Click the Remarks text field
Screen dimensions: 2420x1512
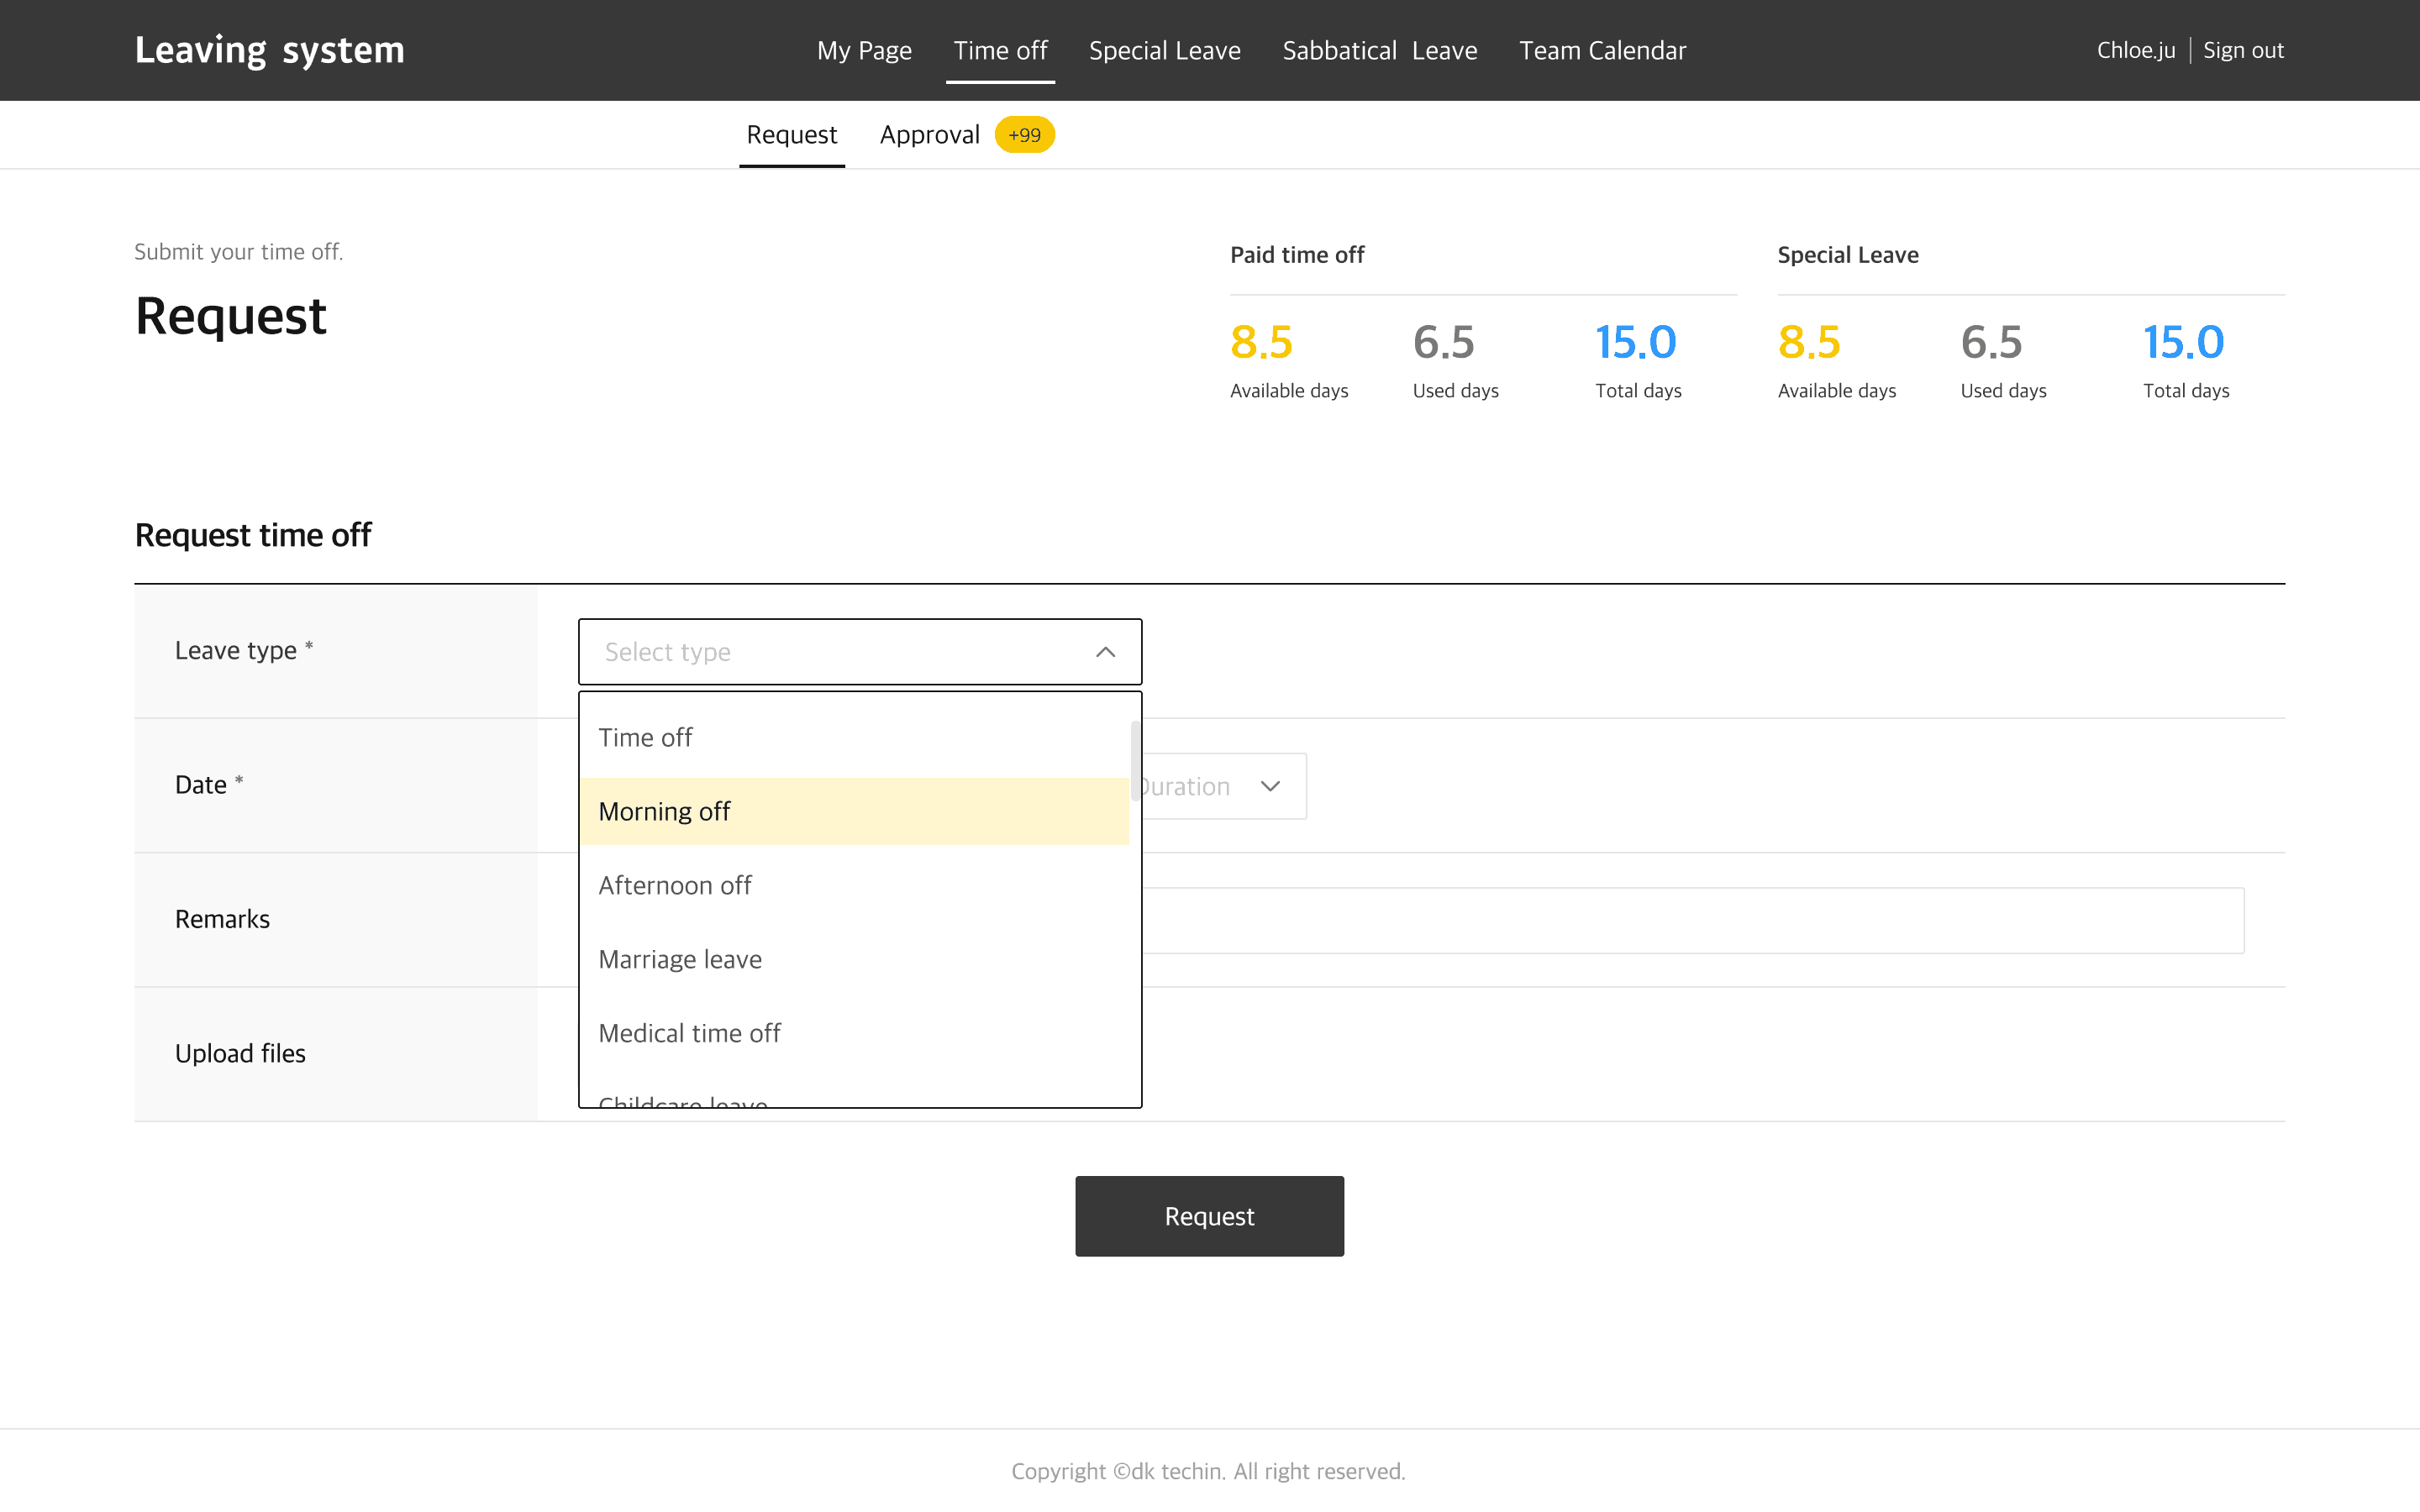1690,920
